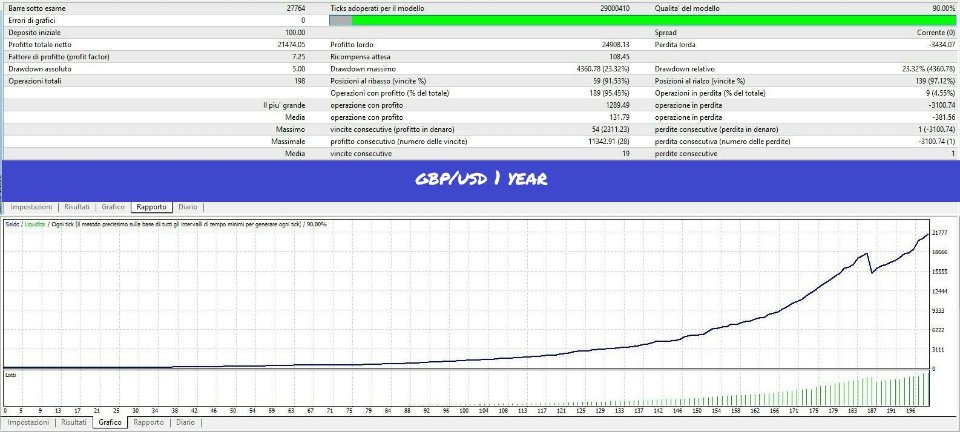The width and height of the screenshot is (960, 432).
Task: Select the active Rapporto tab under the banner
Action: 152,207
